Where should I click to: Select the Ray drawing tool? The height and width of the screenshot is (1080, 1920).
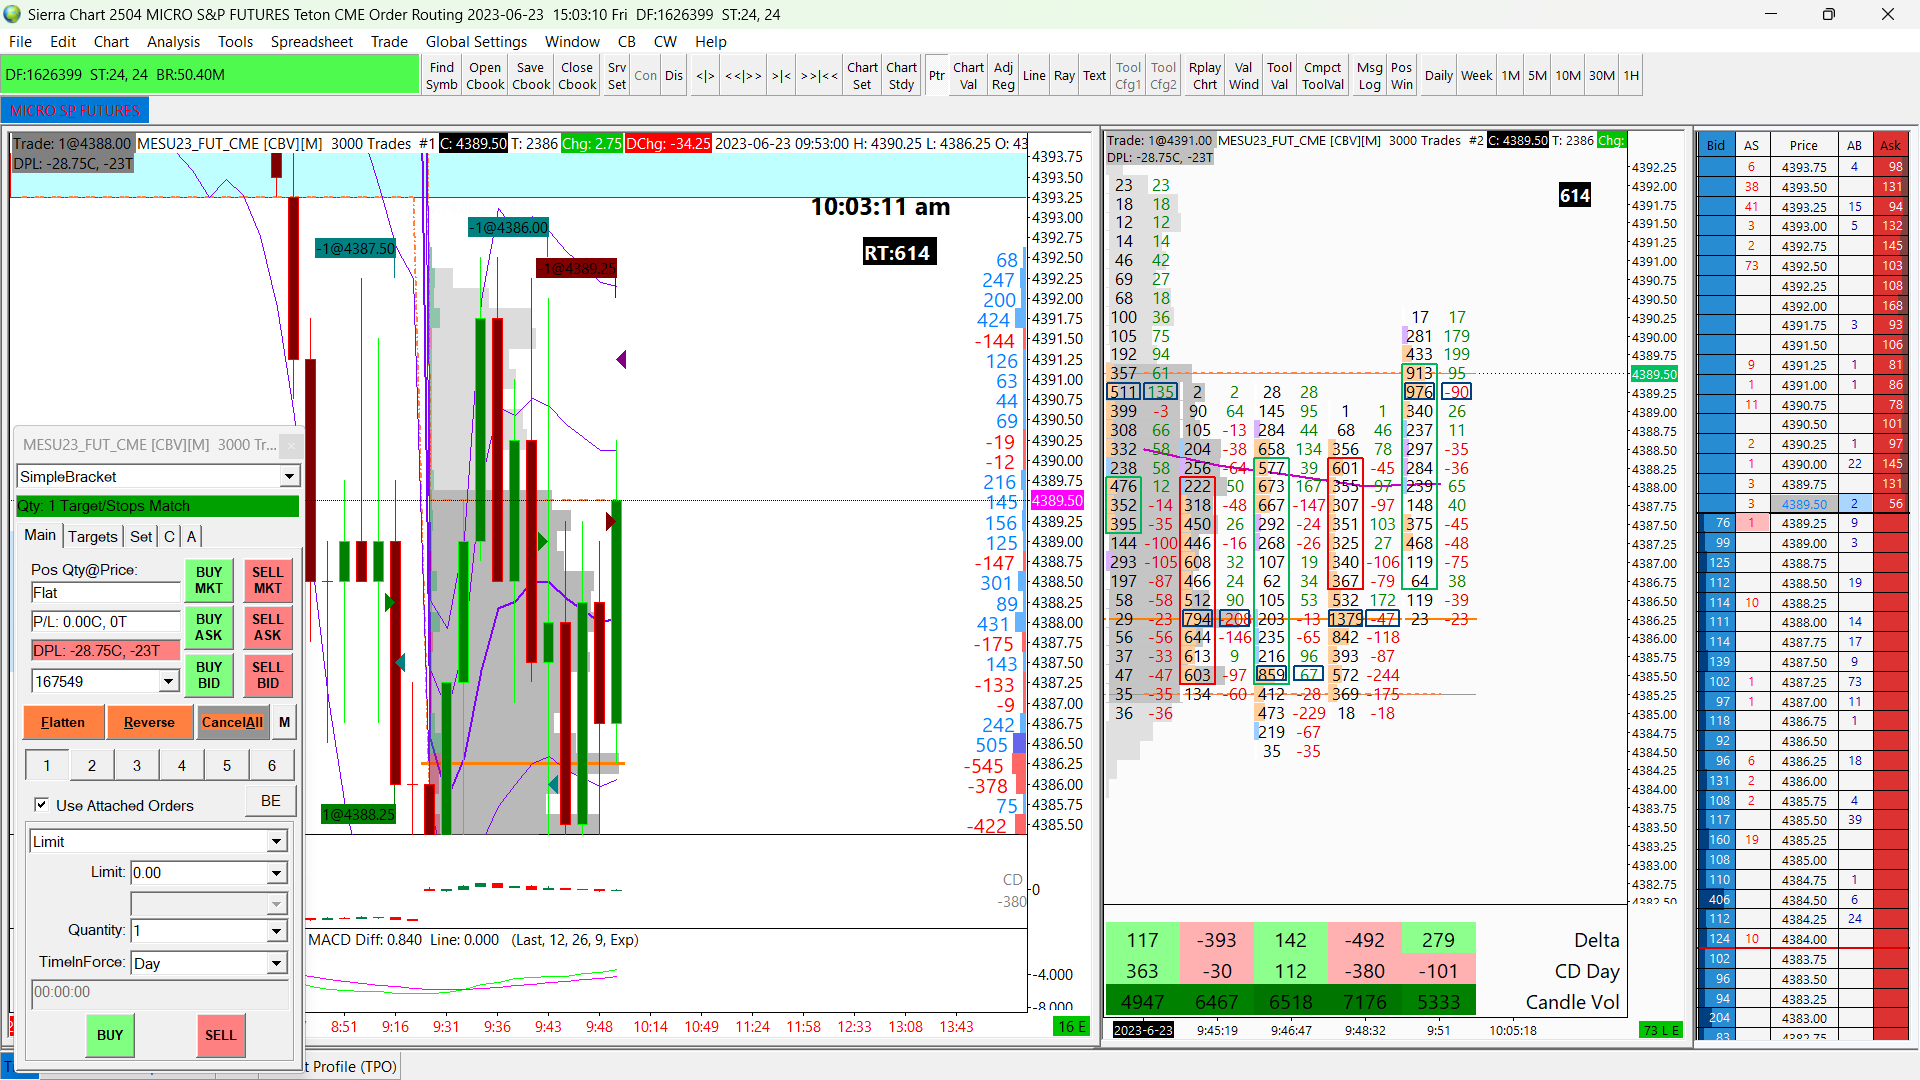tap(1064, 76)
